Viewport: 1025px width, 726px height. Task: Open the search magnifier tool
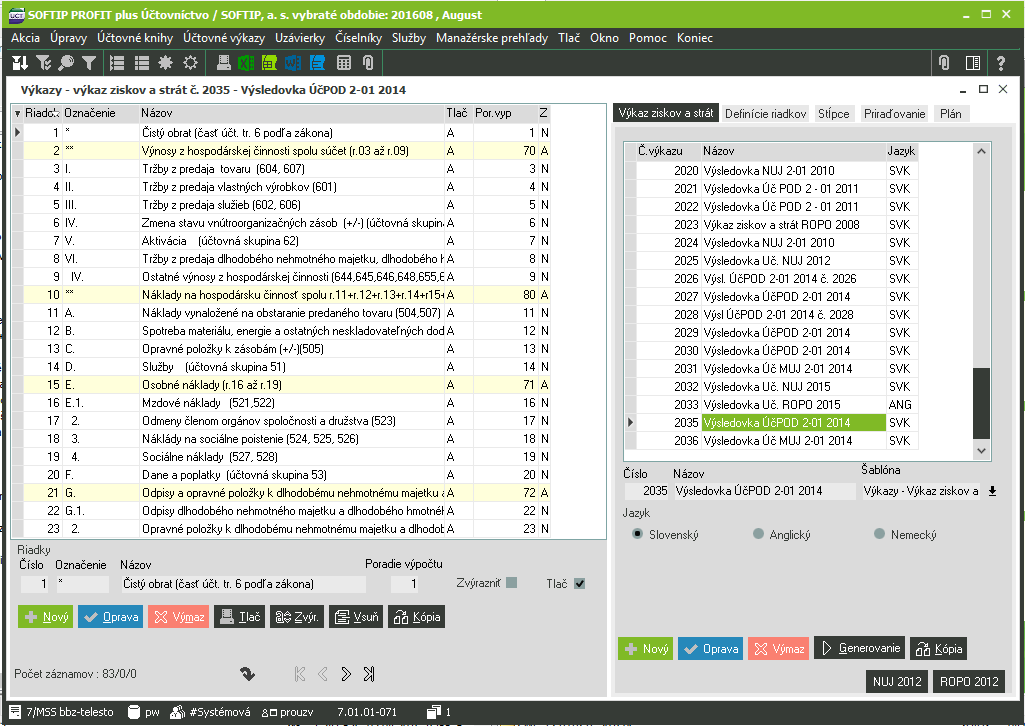tap(66, 62)
